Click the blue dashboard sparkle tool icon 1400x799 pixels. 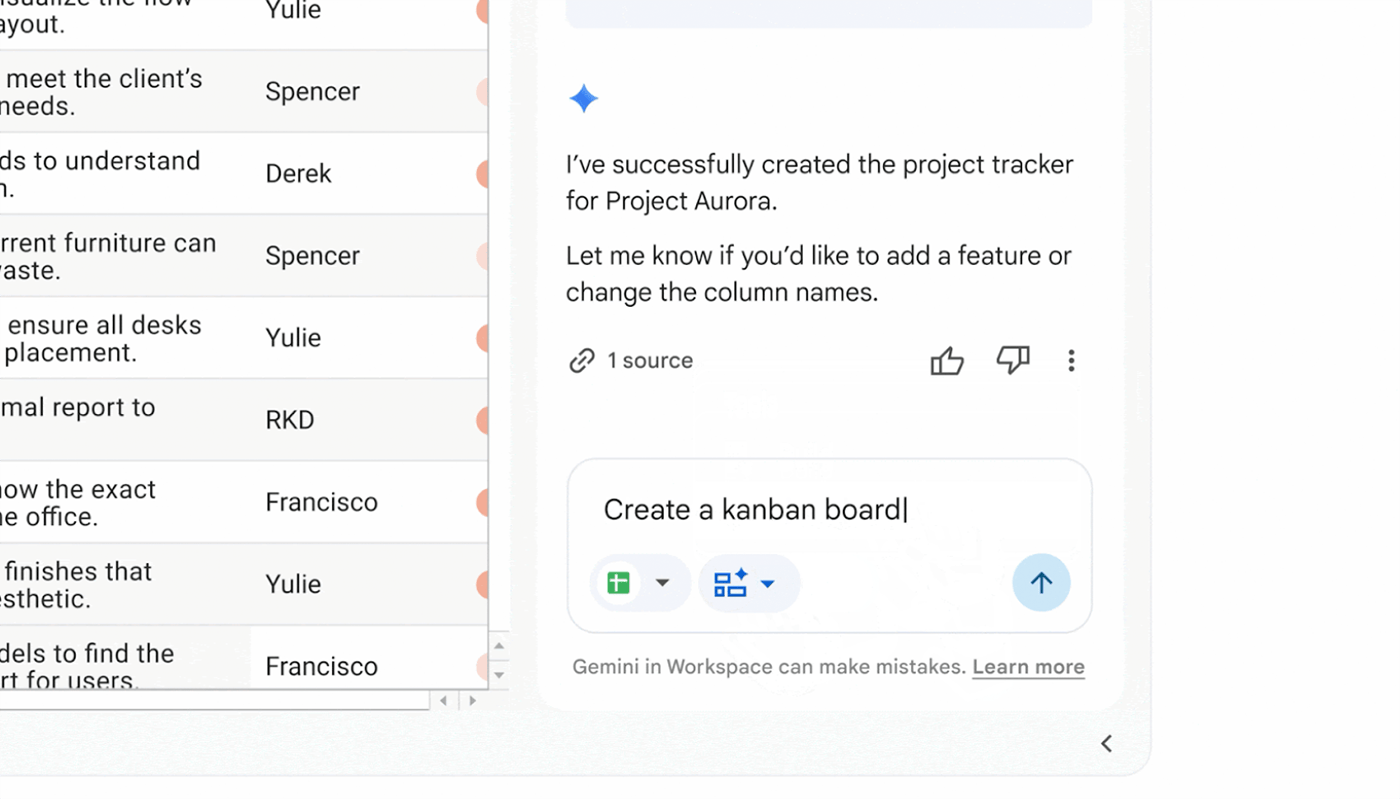tap(730, 583)
